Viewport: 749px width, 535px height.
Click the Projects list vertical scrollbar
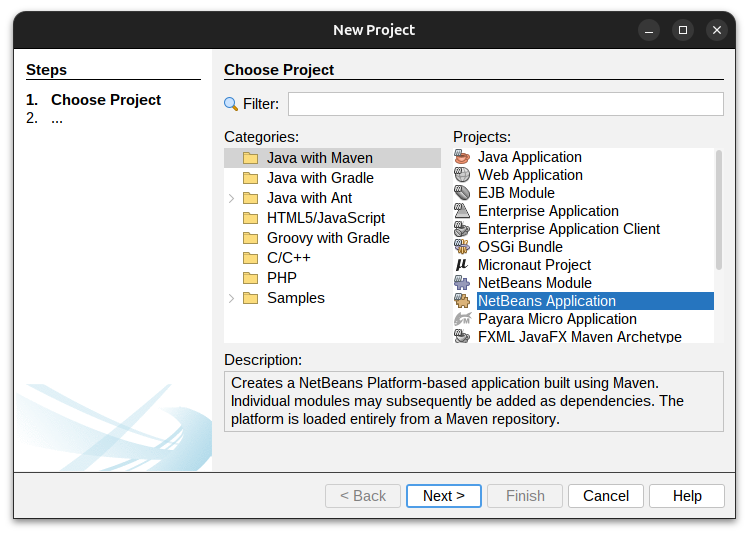718,210
